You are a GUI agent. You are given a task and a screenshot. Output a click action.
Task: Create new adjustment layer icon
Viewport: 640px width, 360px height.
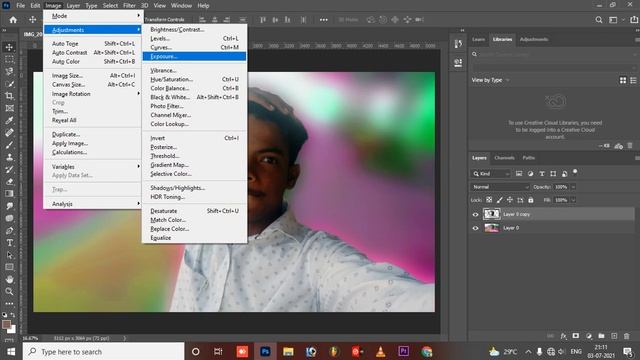click(589, 336)
